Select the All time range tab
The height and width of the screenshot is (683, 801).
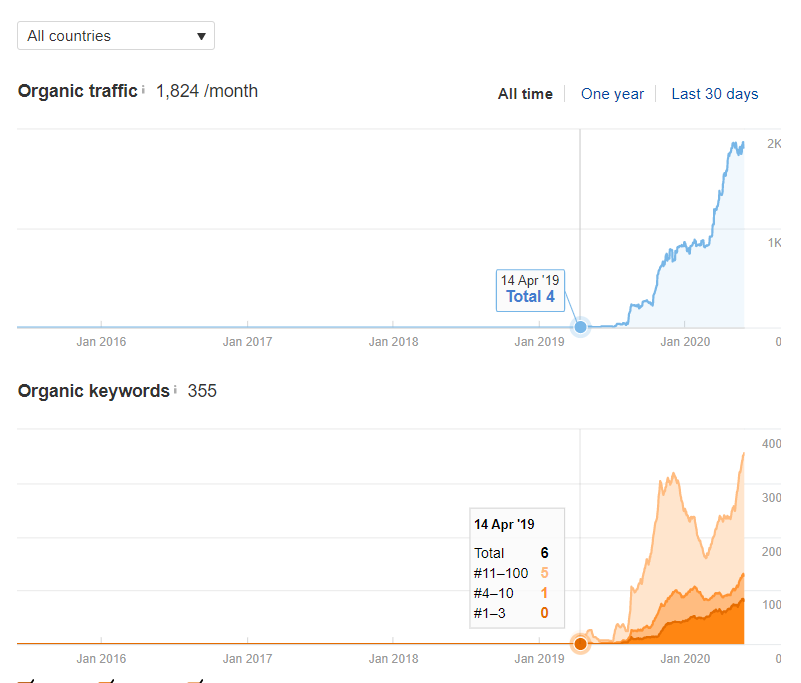525,94
